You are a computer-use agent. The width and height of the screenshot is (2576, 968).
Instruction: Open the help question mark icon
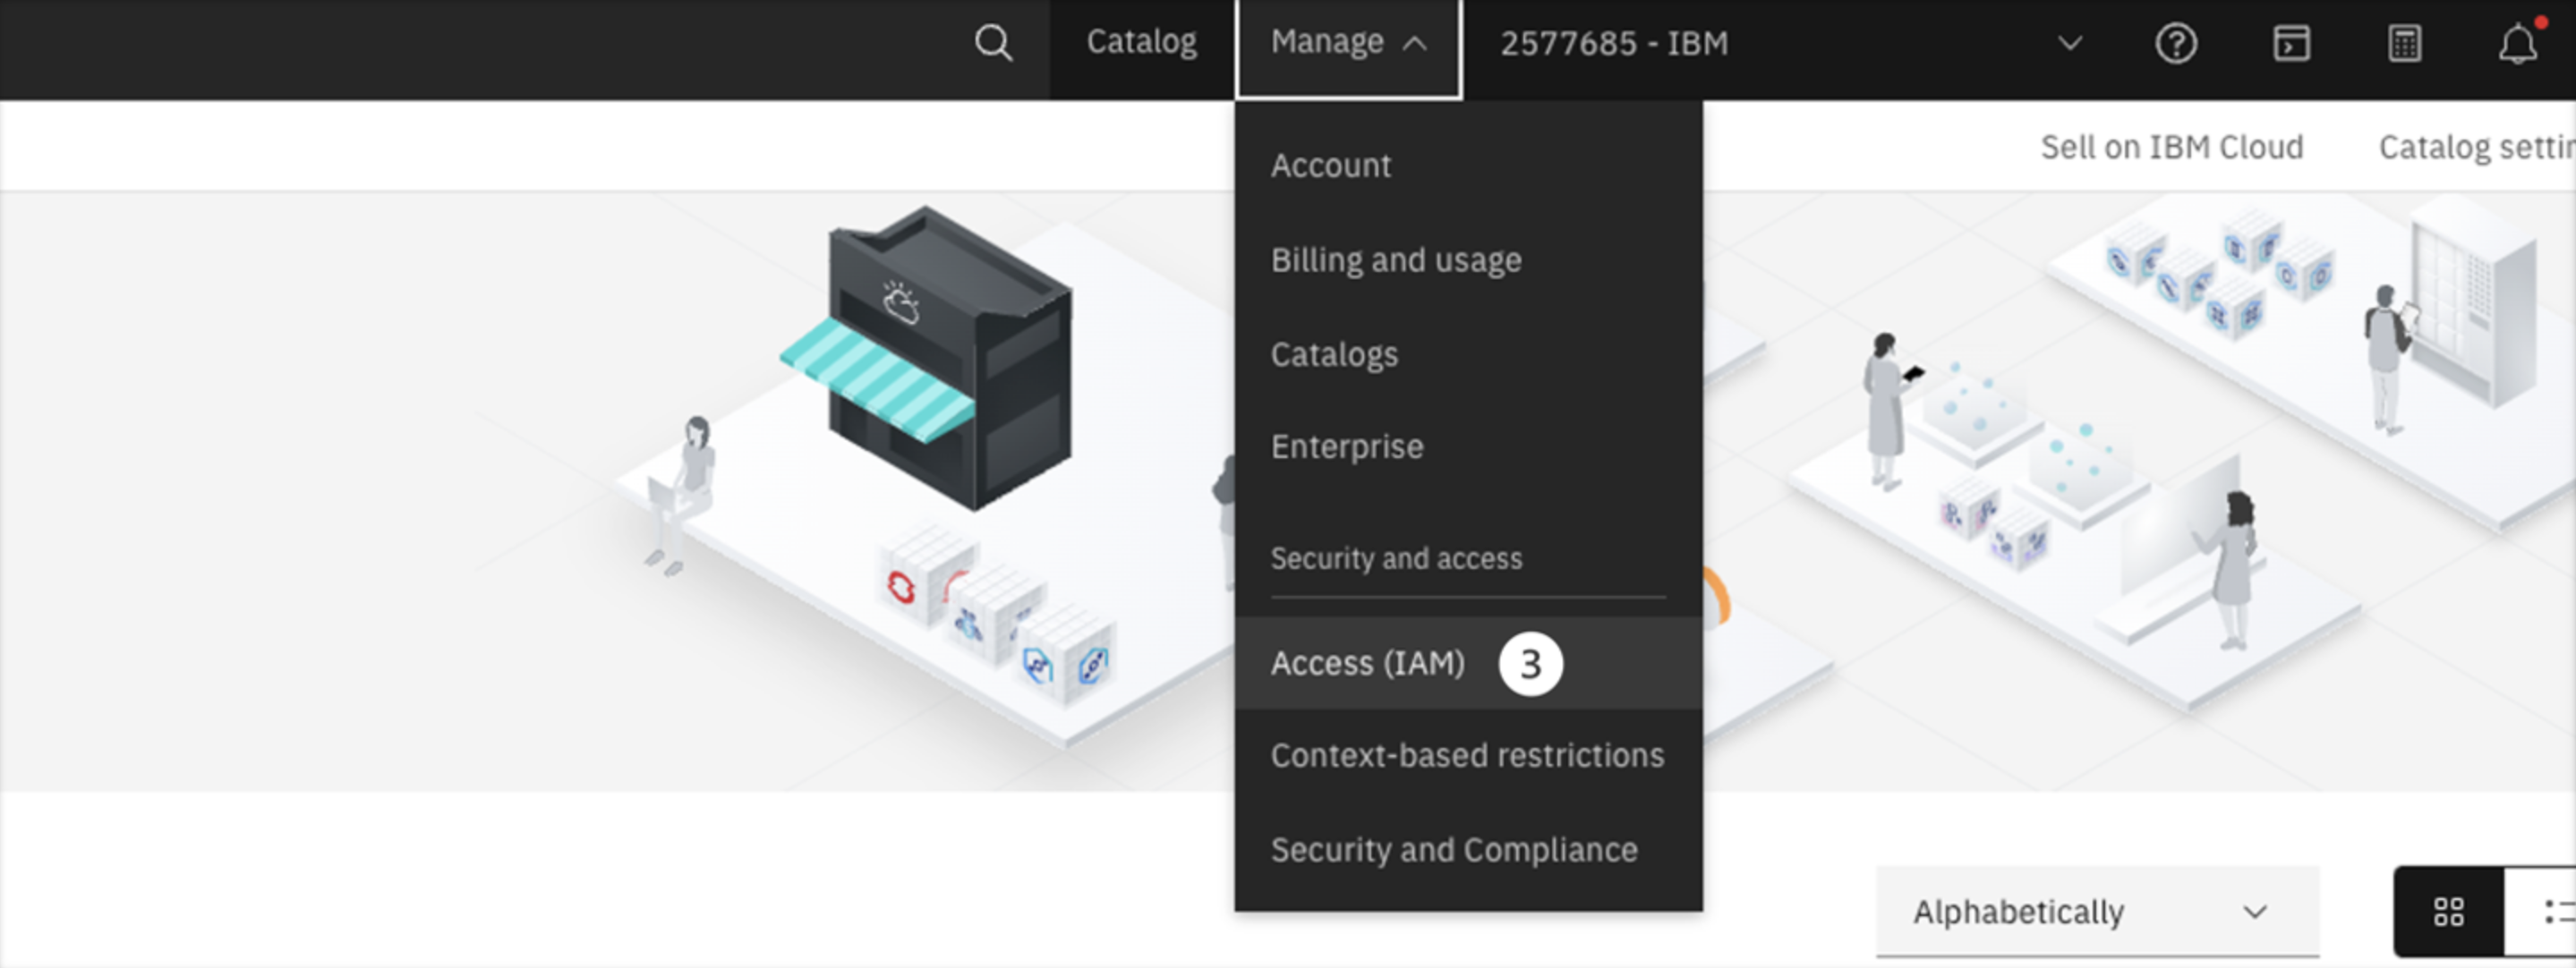point(2175,43)
